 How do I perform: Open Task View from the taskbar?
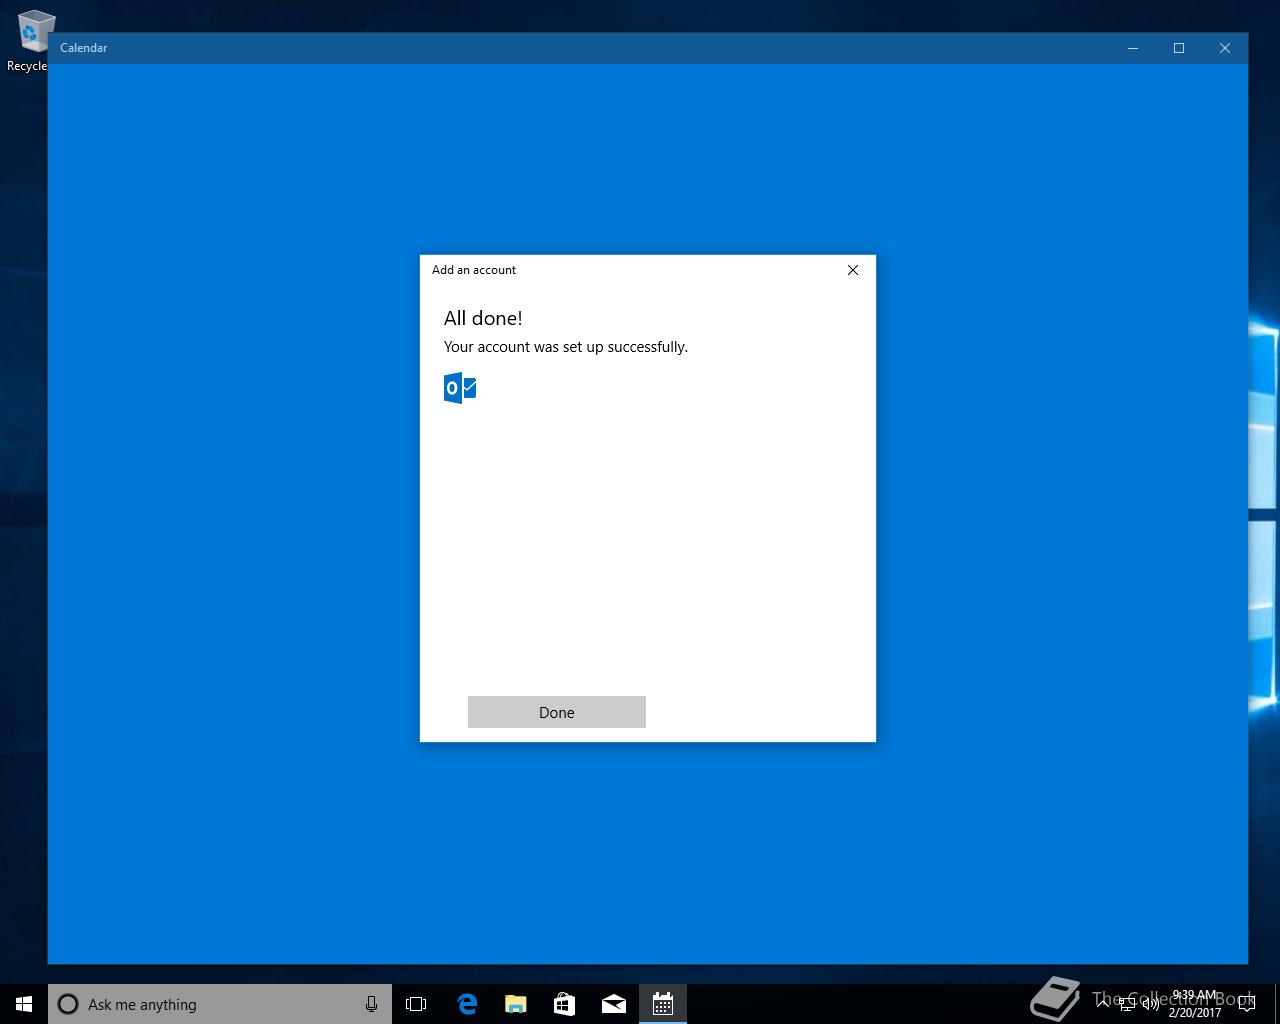coord(416,1004)
